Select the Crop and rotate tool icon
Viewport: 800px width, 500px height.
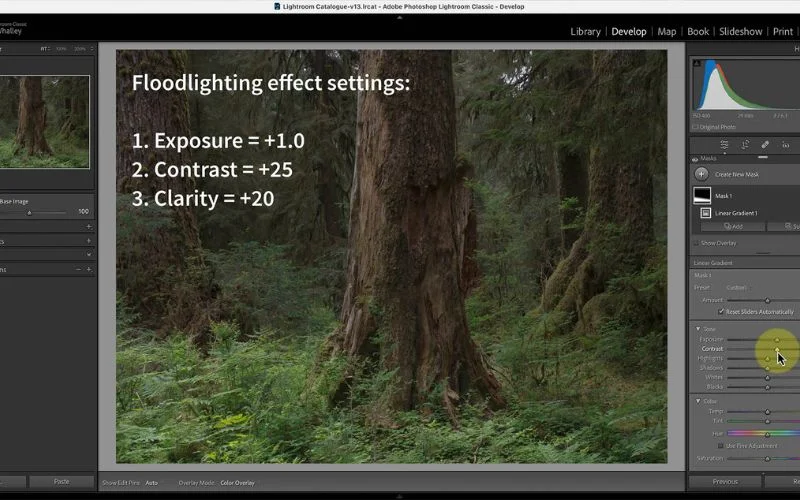(x=745, y=145)
